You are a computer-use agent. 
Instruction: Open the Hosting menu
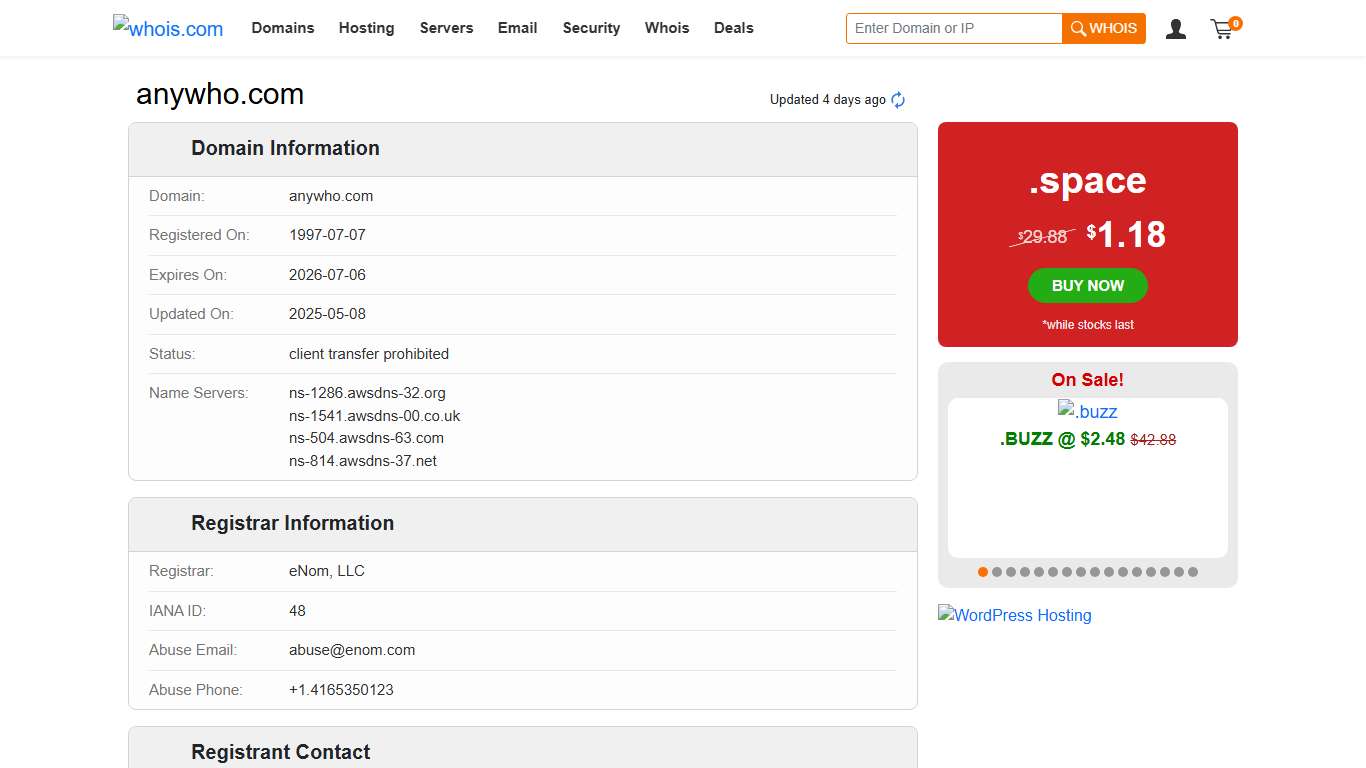[x=366, y=28]
